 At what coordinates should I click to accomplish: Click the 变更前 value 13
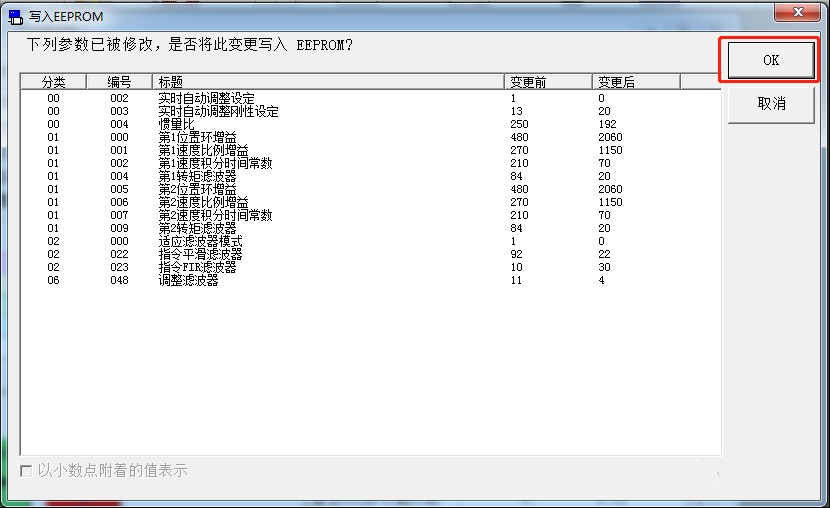pyautogui.click(x=517, y=111)
